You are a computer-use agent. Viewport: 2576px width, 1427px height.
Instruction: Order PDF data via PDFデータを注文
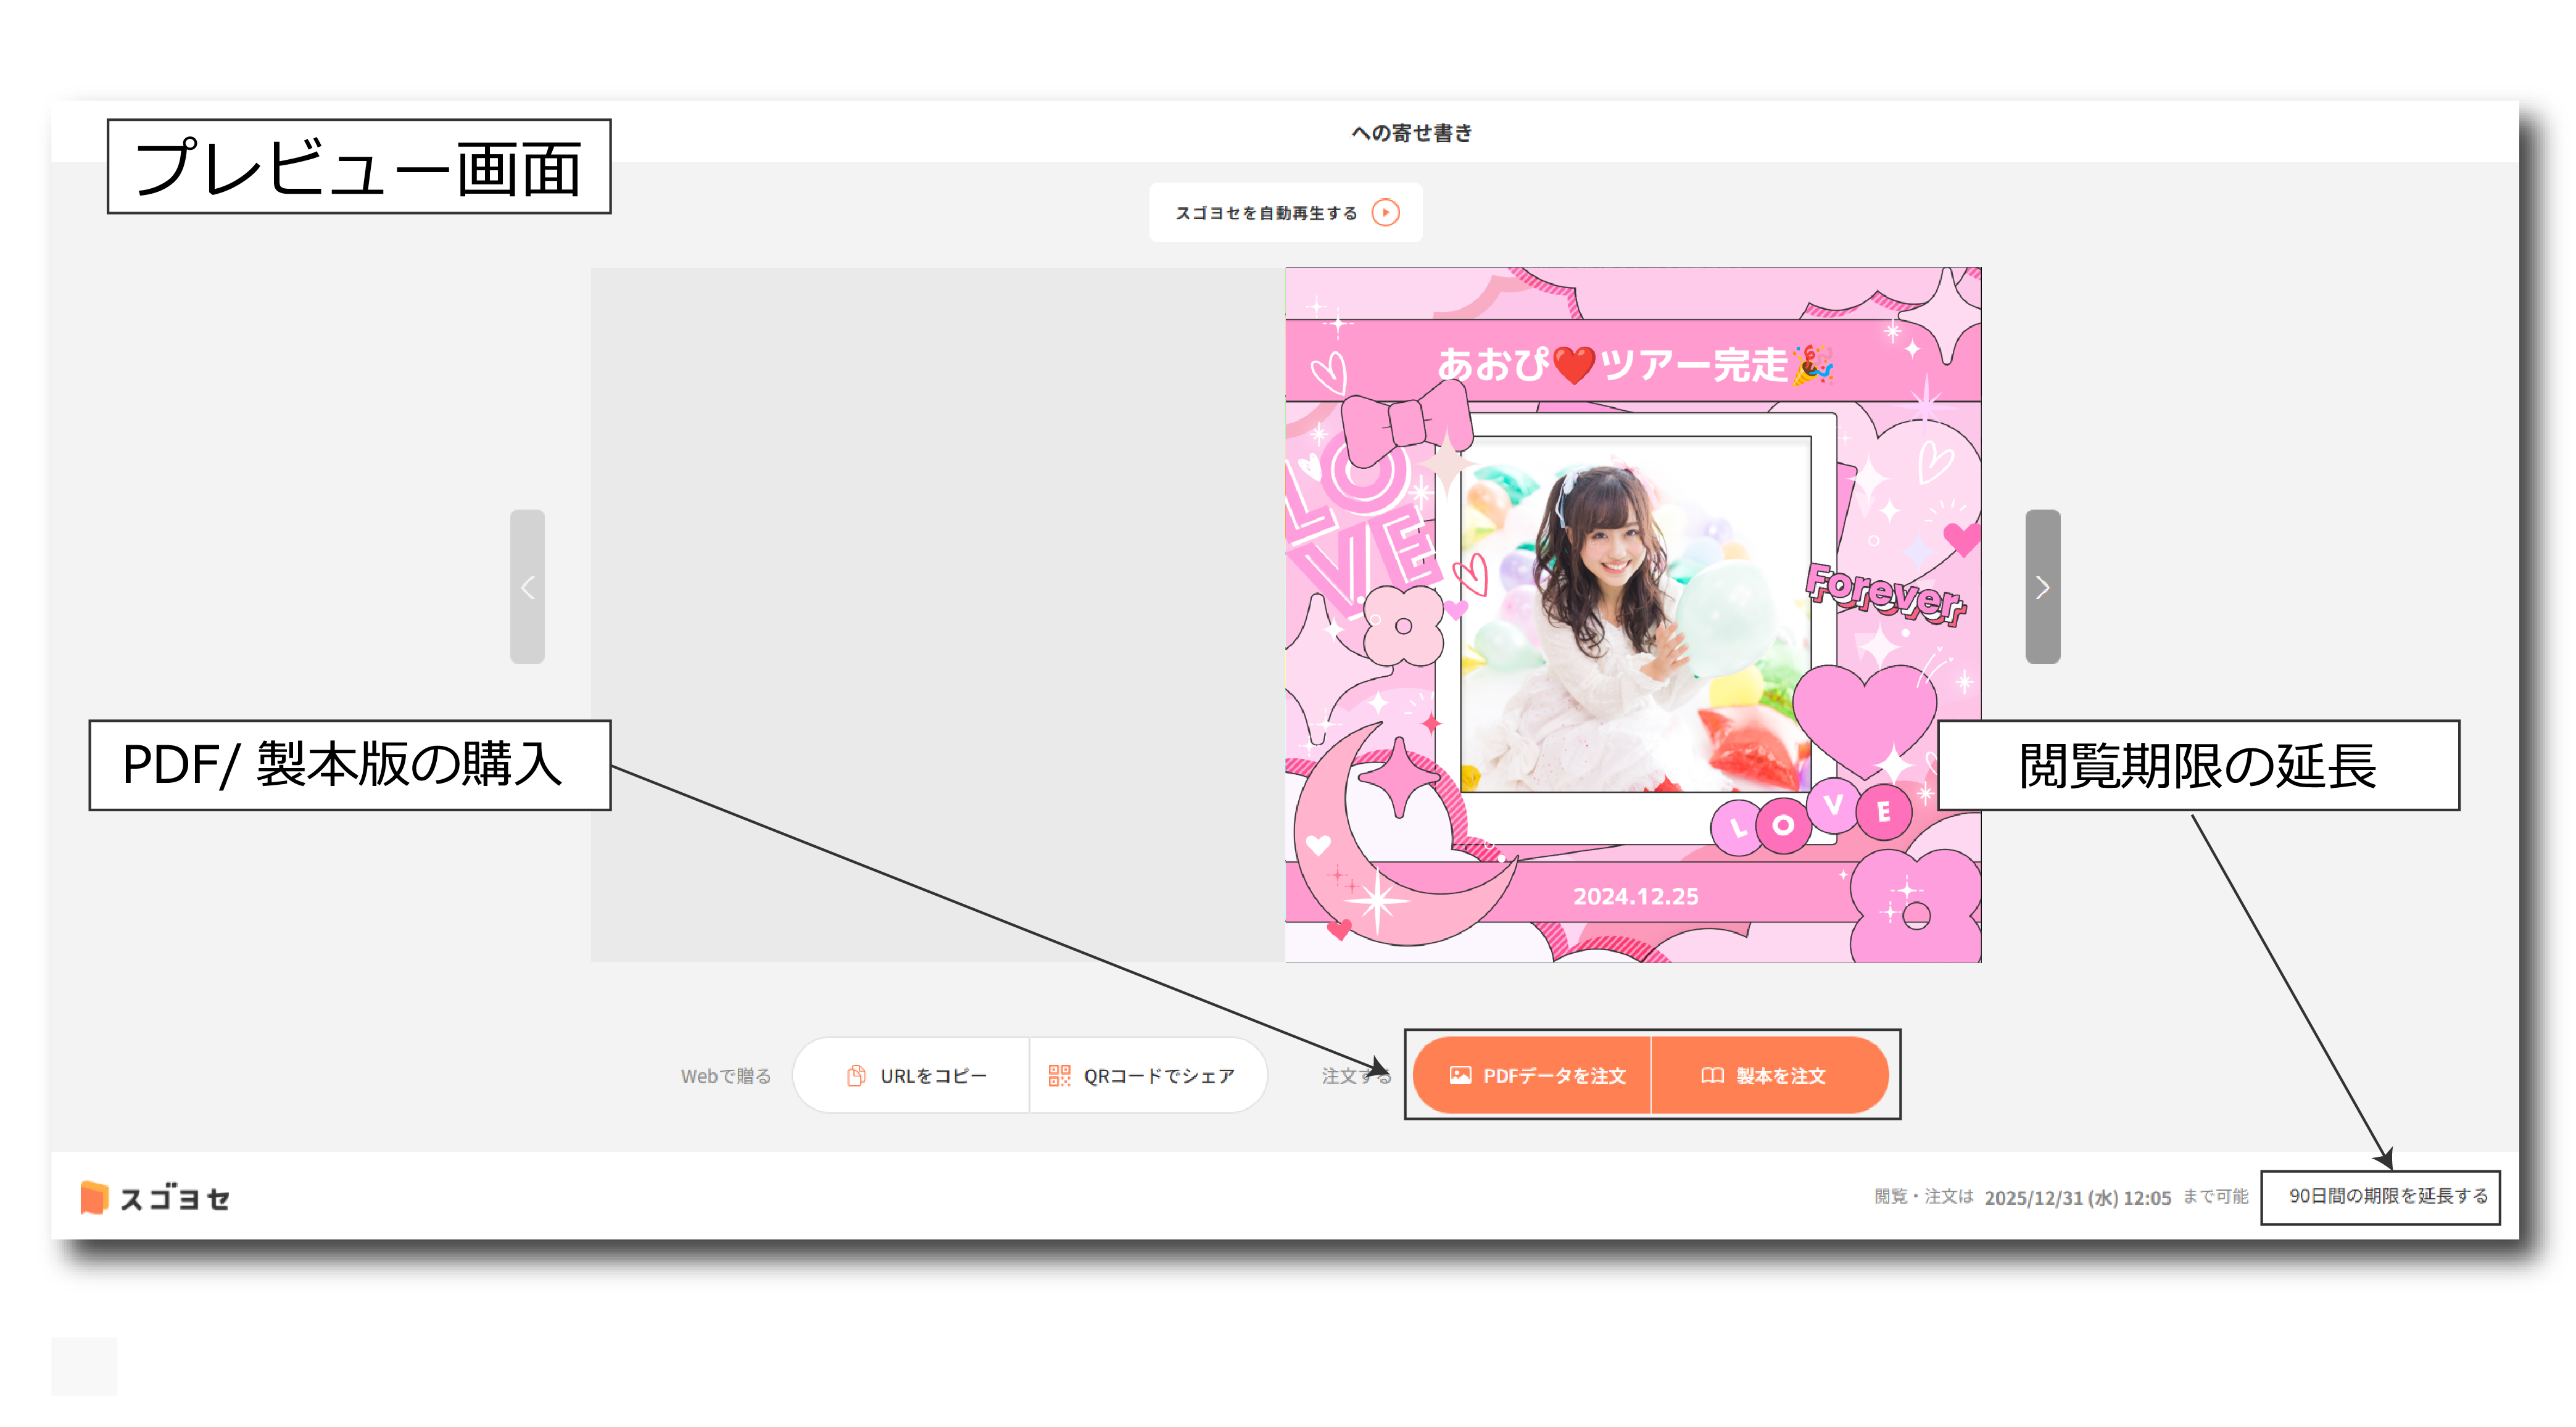(x=1554, y=1076)
